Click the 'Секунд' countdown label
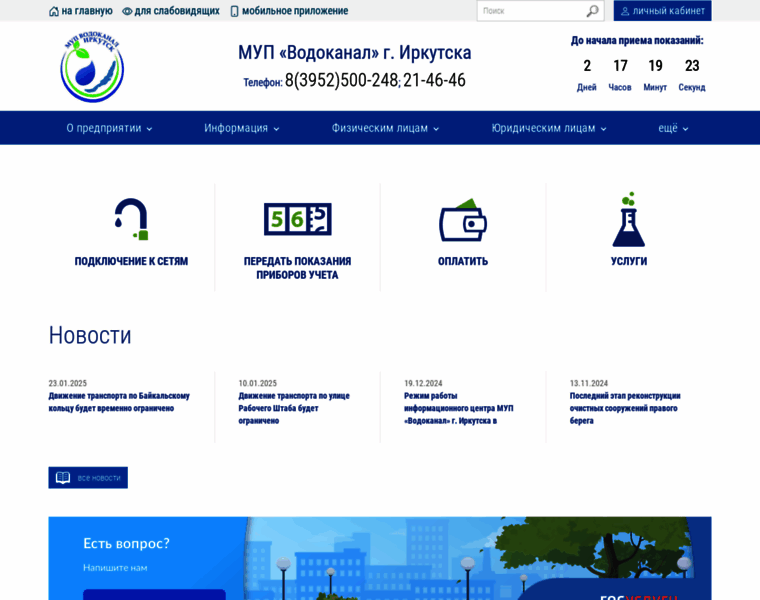 click(x=692, y=88)
